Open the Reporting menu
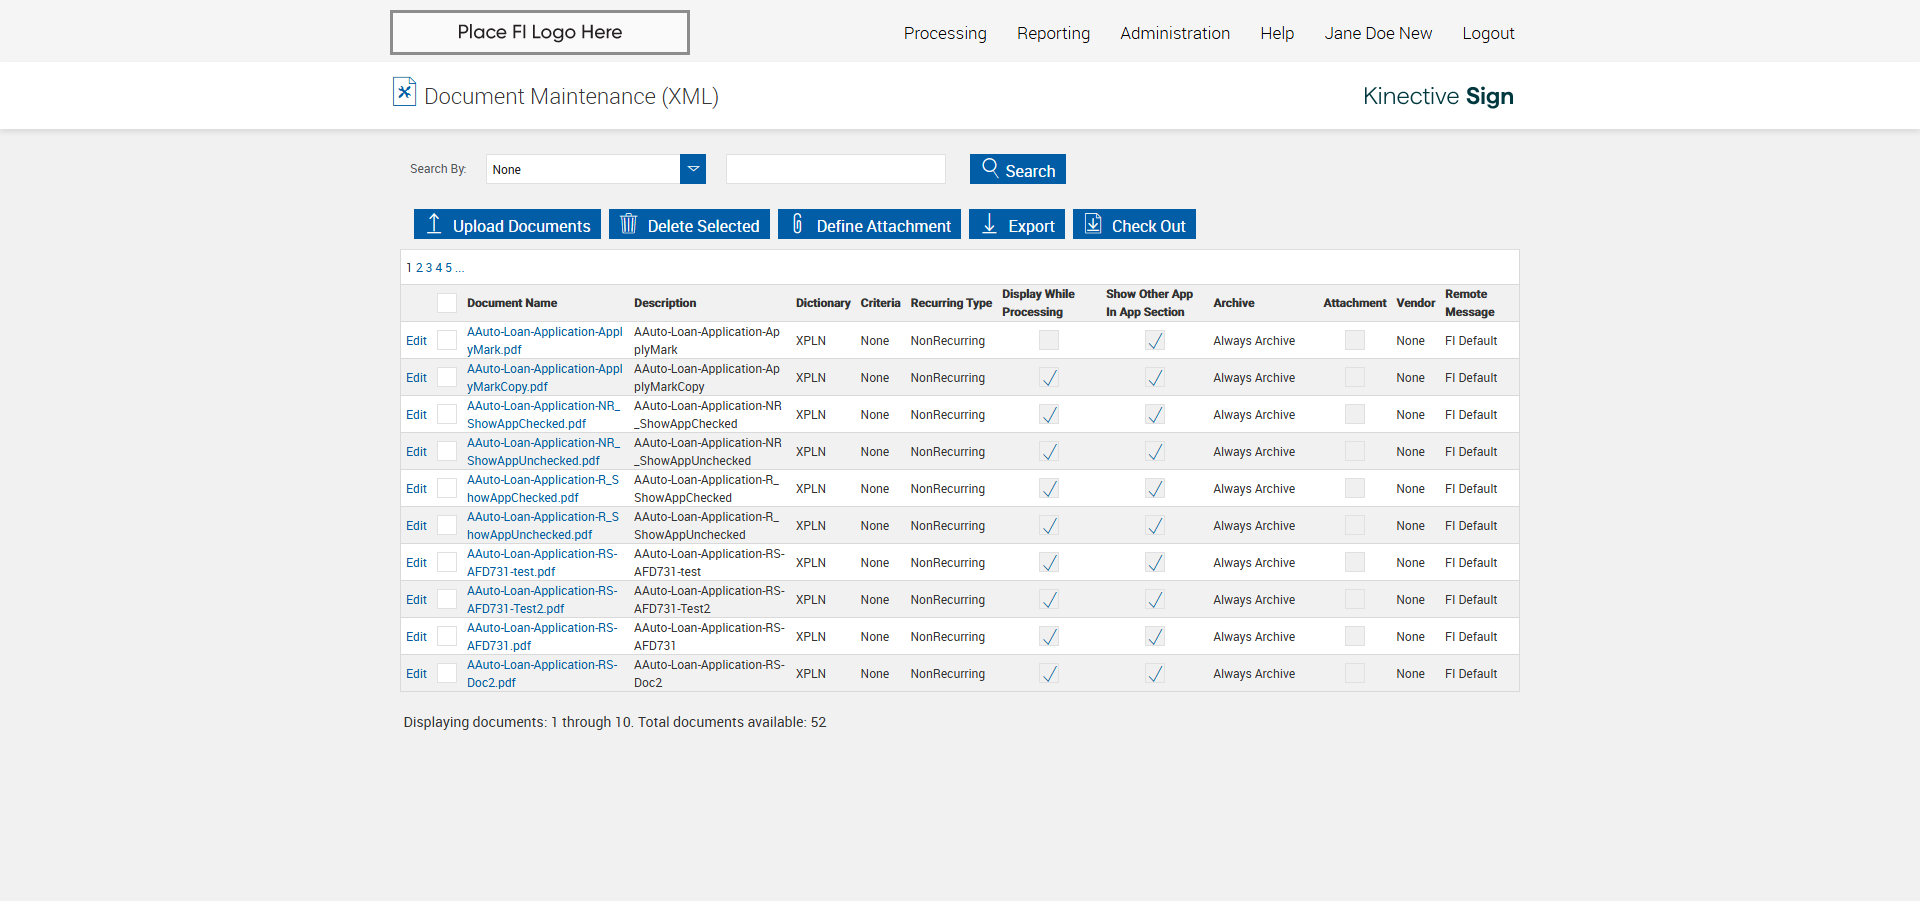This screenshot has height=901, width=1920. point(1053,33)
